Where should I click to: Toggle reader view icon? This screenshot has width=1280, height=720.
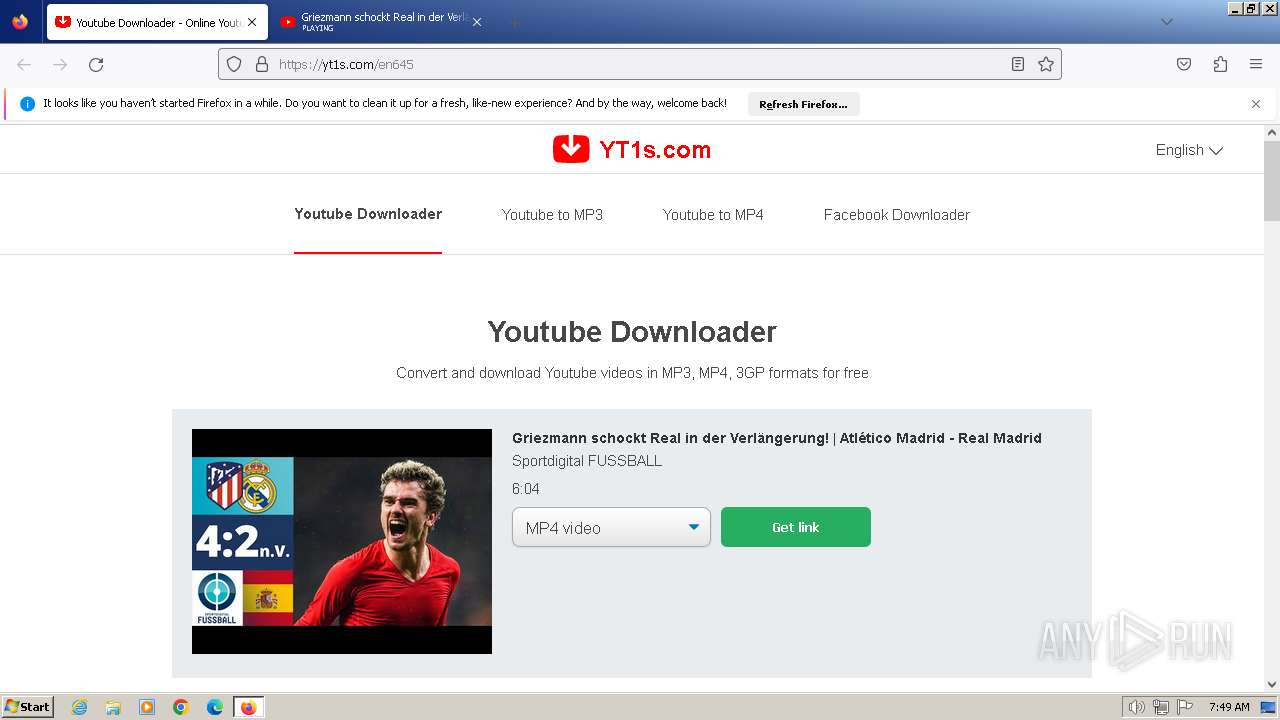1018,64
